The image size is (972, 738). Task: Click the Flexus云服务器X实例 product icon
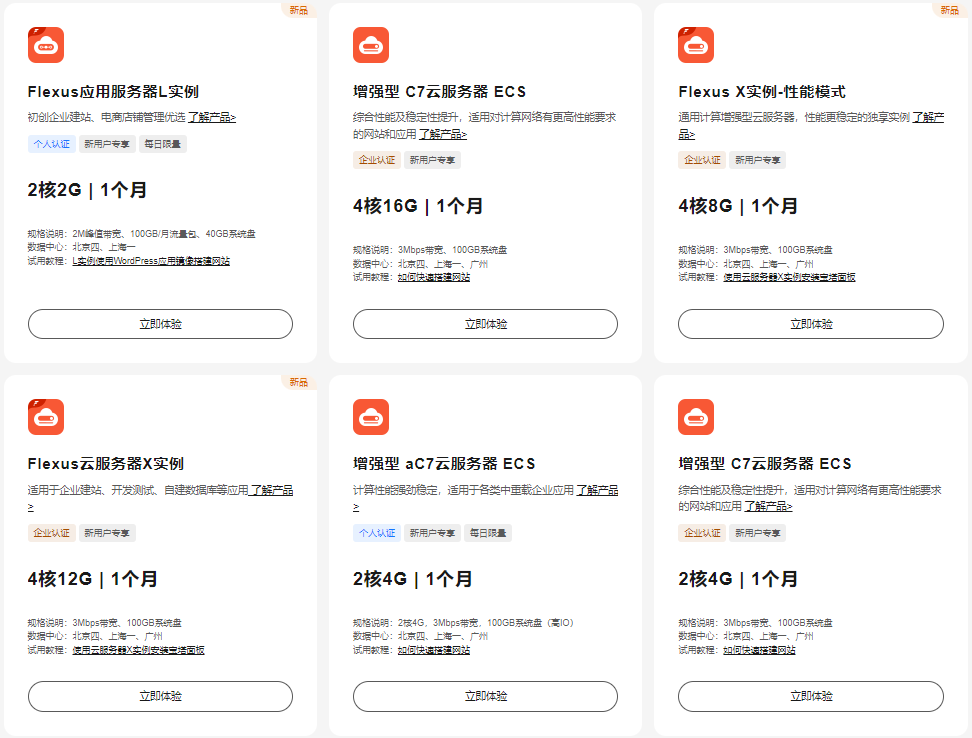[46, 417]
